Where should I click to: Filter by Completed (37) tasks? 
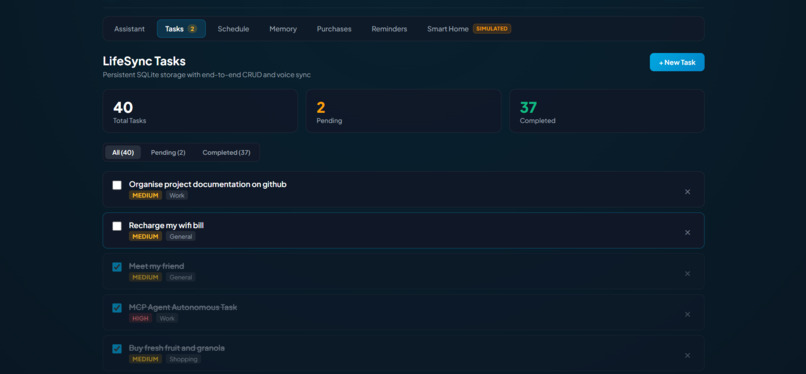click(227, 153)
